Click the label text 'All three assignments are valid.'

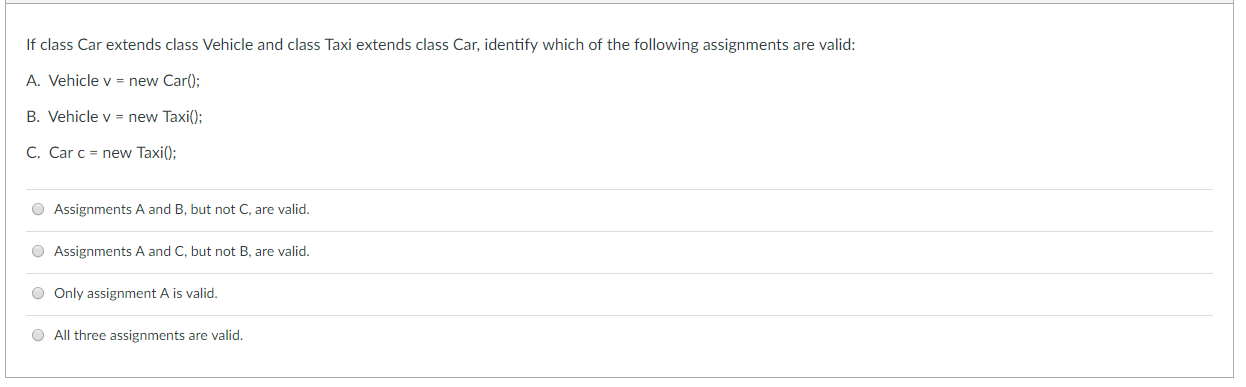click(x=148, y=336)
